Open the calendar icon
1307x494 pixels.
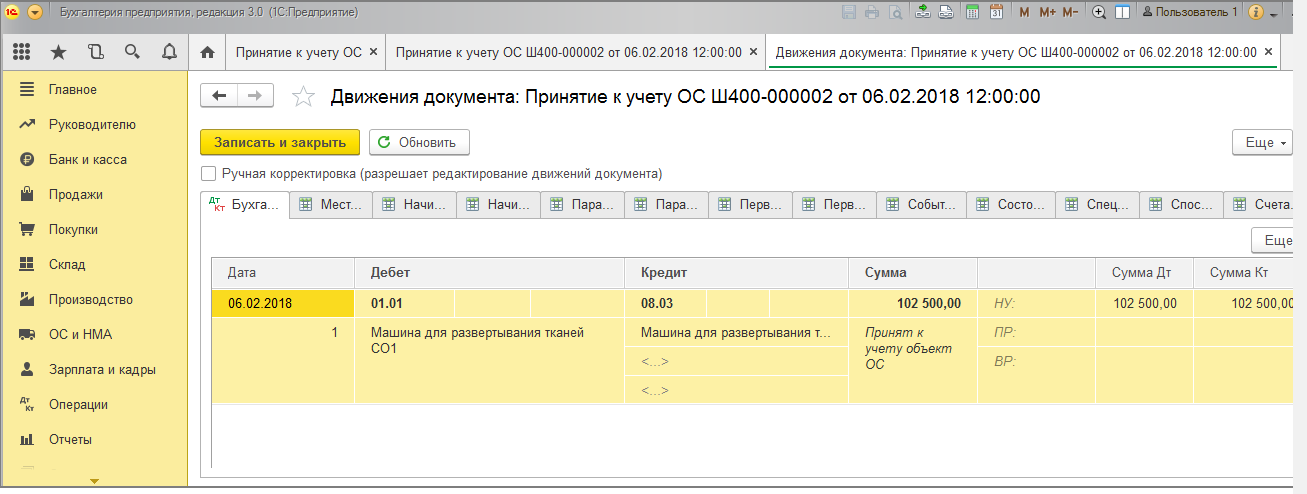pos(995,12)
